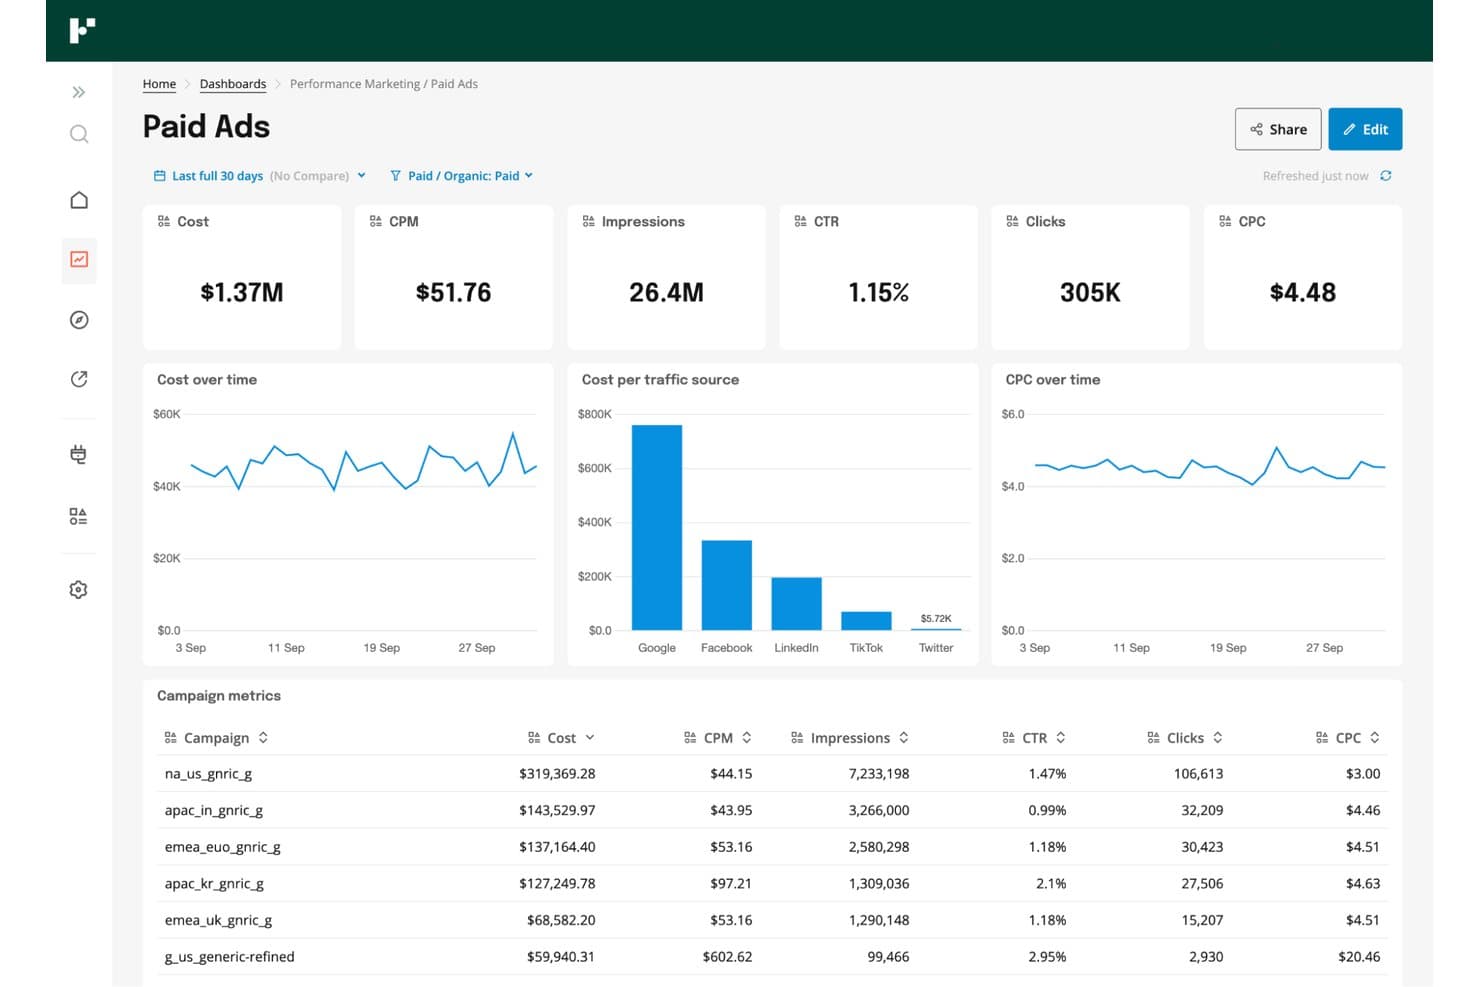Click the metric icon on Impressions card

588,222
